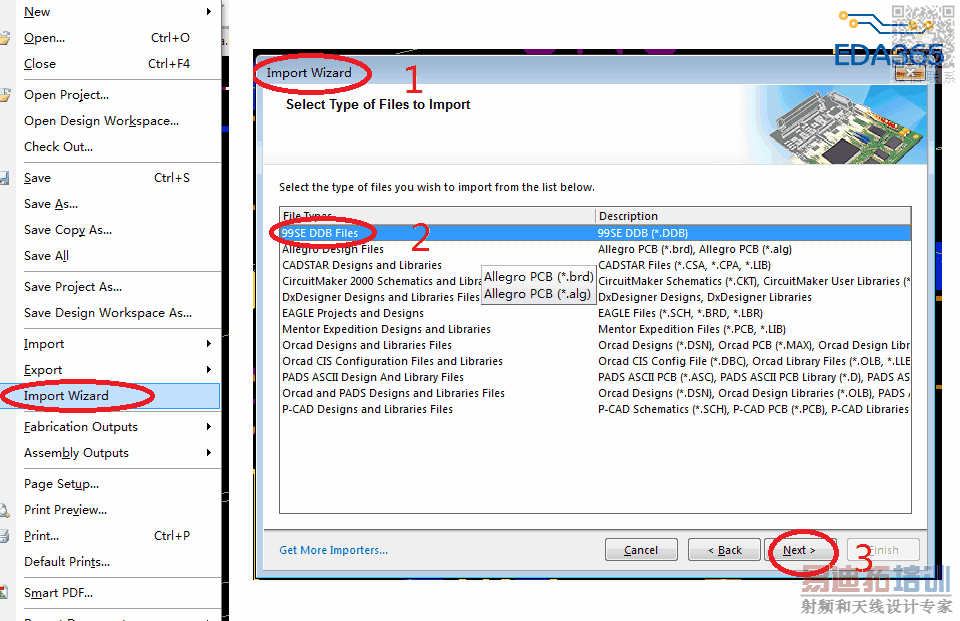Click Mentor Expedition Files (*.PCB, *.LIB) description
Screen dimensions: 960x621
(692, 329)
